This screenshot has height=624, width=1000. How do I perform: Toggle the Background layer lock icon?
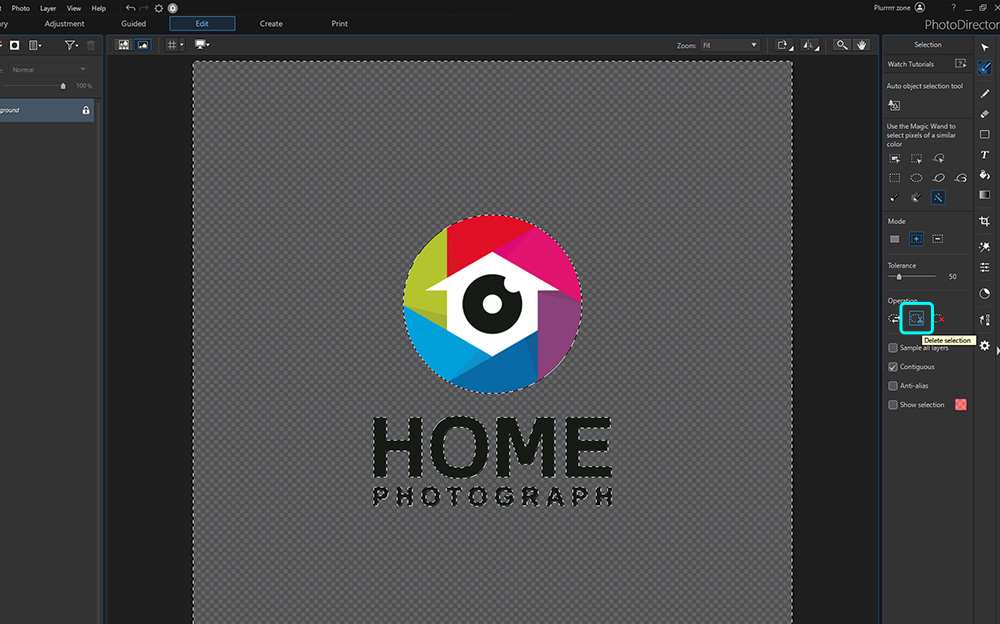(86, 110)
